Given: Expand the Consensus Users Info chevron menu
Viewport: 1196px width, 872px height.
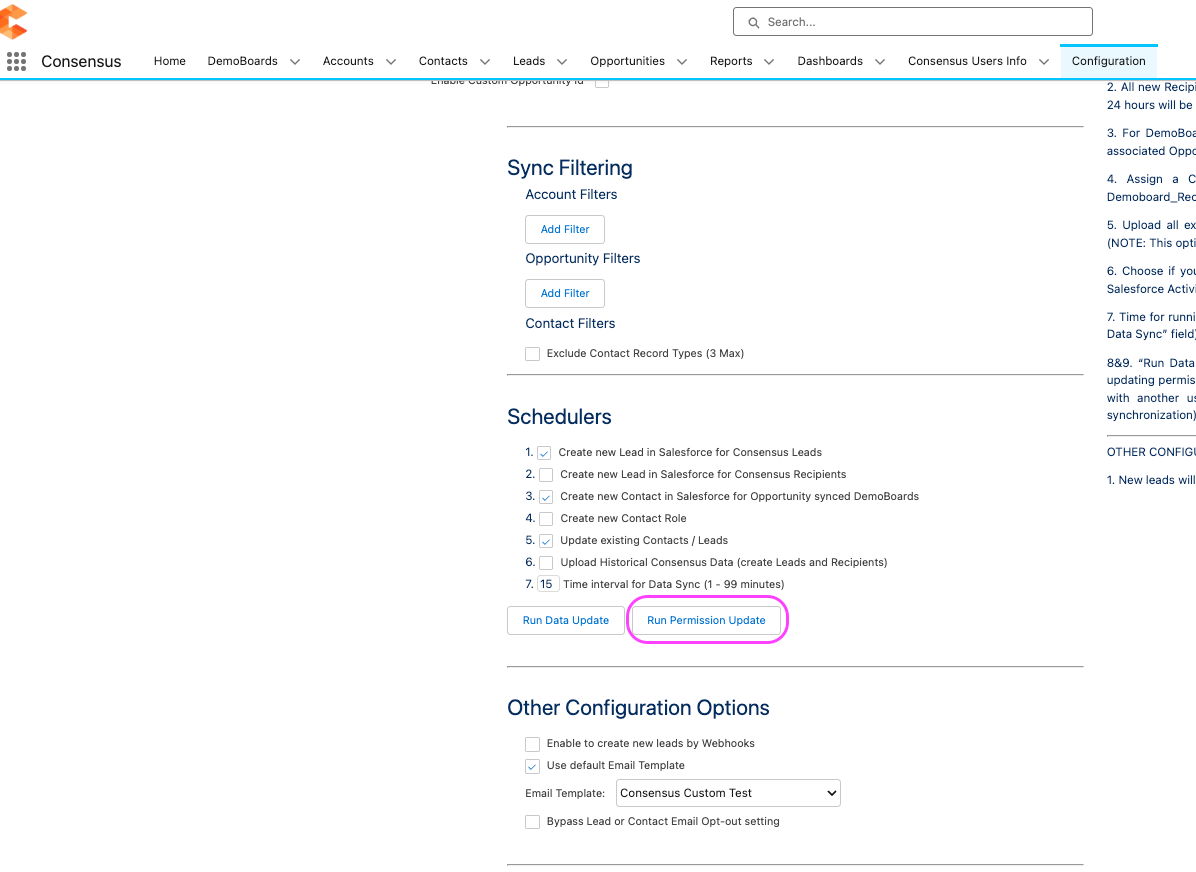Looking at the screenshot, I should (1043, 62).
